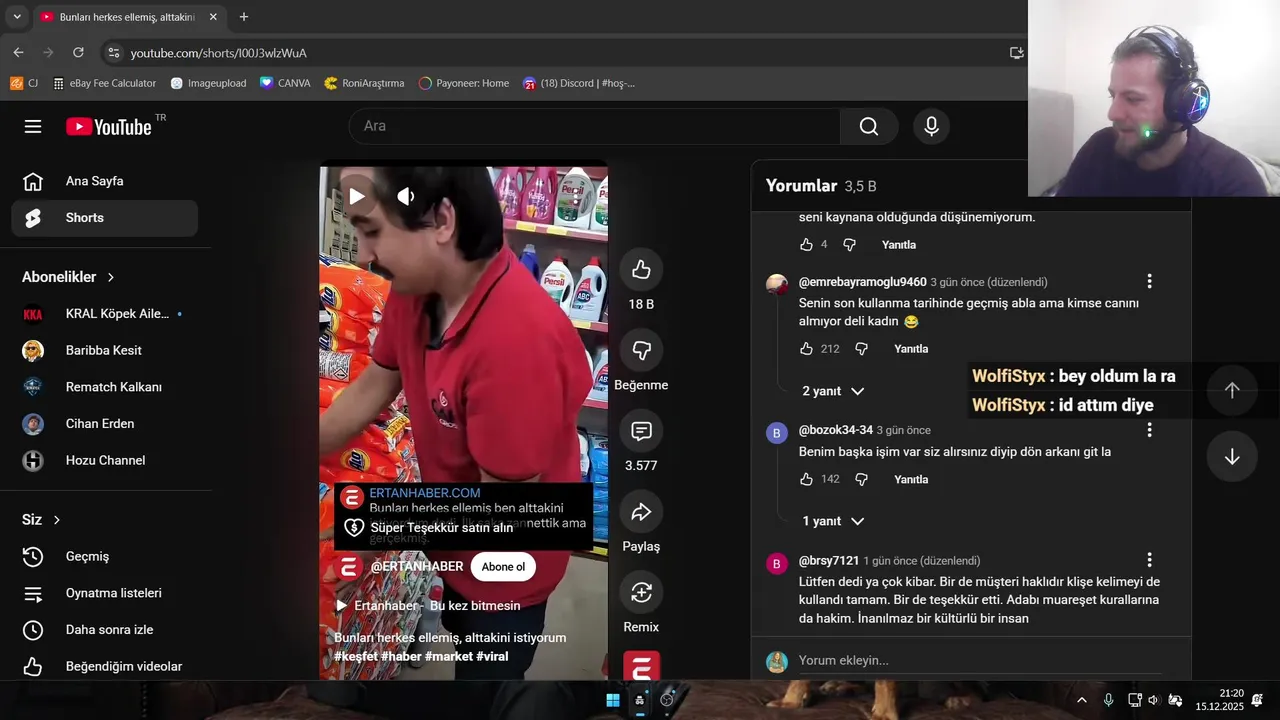The width and height of the screenshot is (1280, 720).
Task: Click the #keşfet hashtag
Action: pyautogui.click(x=356, y=657)
